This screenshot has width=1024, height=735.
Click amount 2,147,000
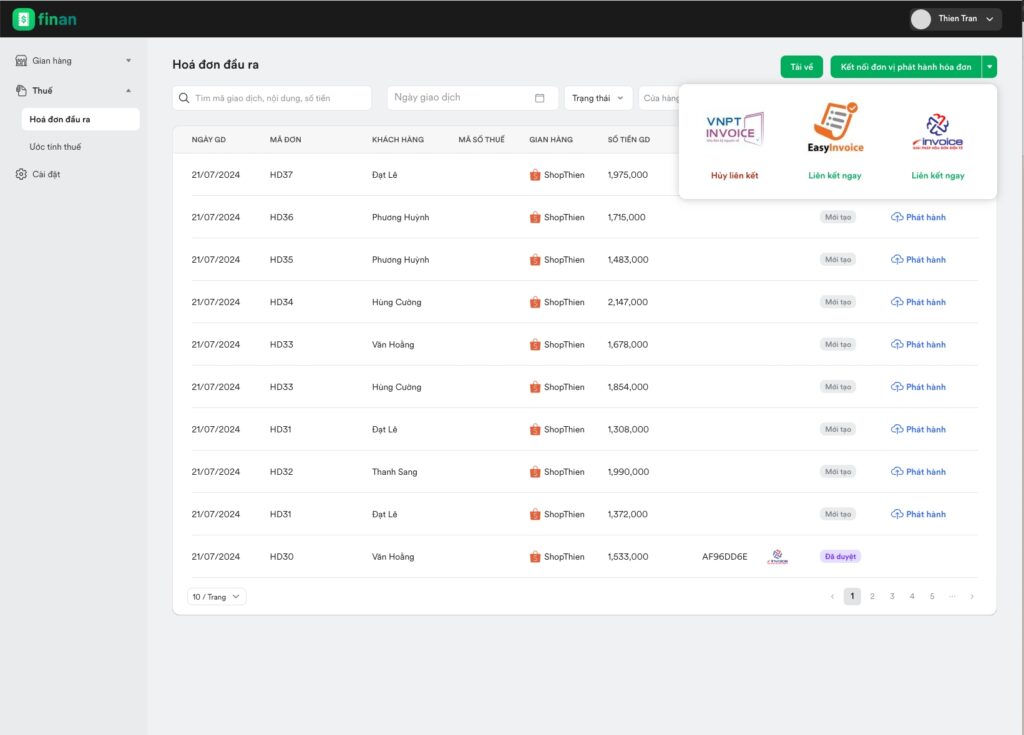pyautogui.click(x=628, y=302)
